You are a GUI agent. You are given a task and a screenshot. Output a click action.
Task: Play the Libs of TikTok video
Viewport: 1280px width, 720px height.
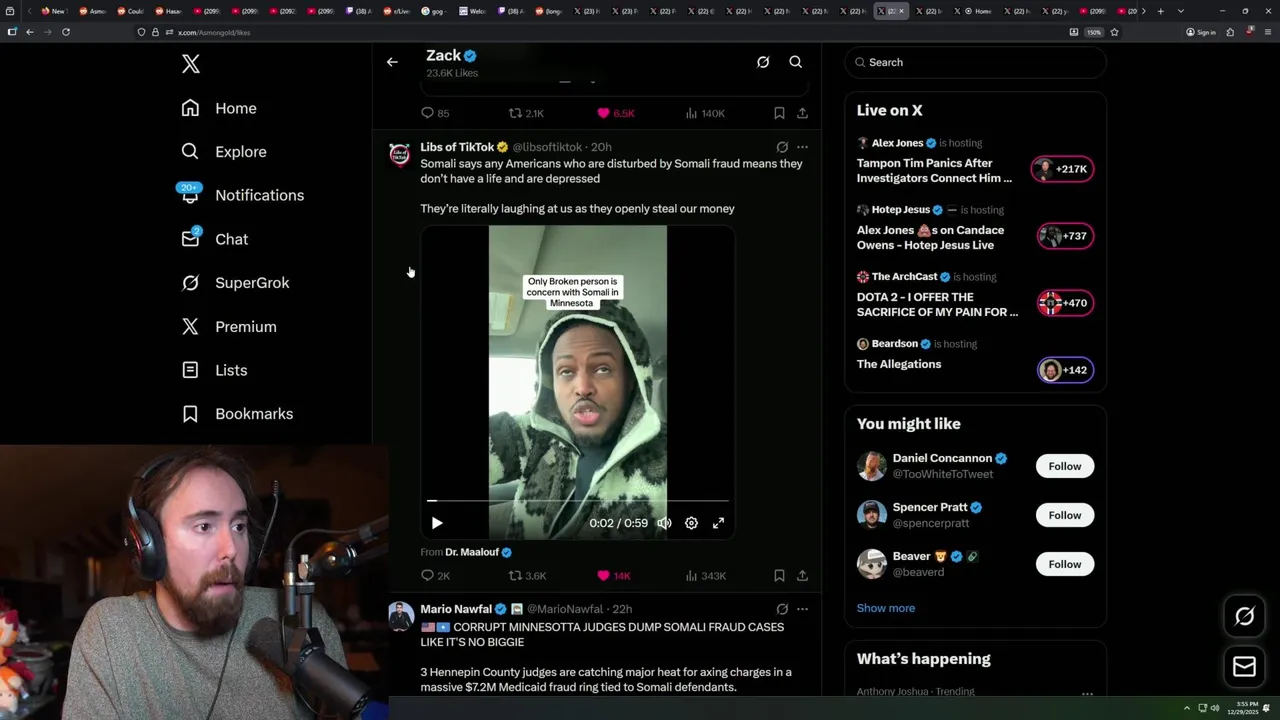point(437,523)
